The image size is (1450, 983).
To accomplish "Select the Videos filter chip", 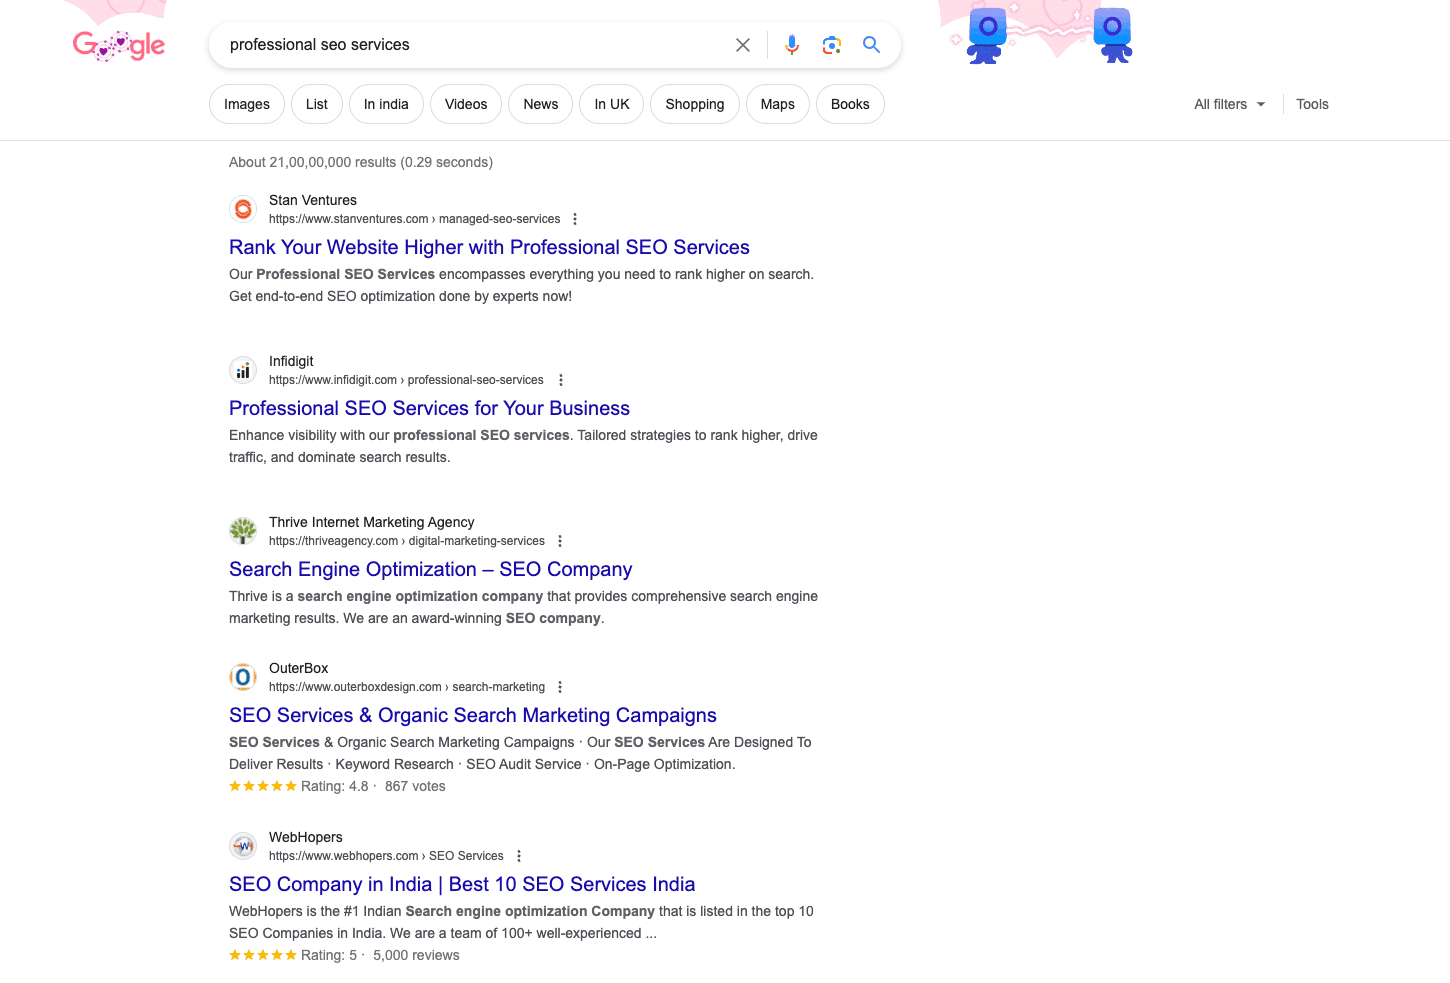I will [x=466, y=104].
